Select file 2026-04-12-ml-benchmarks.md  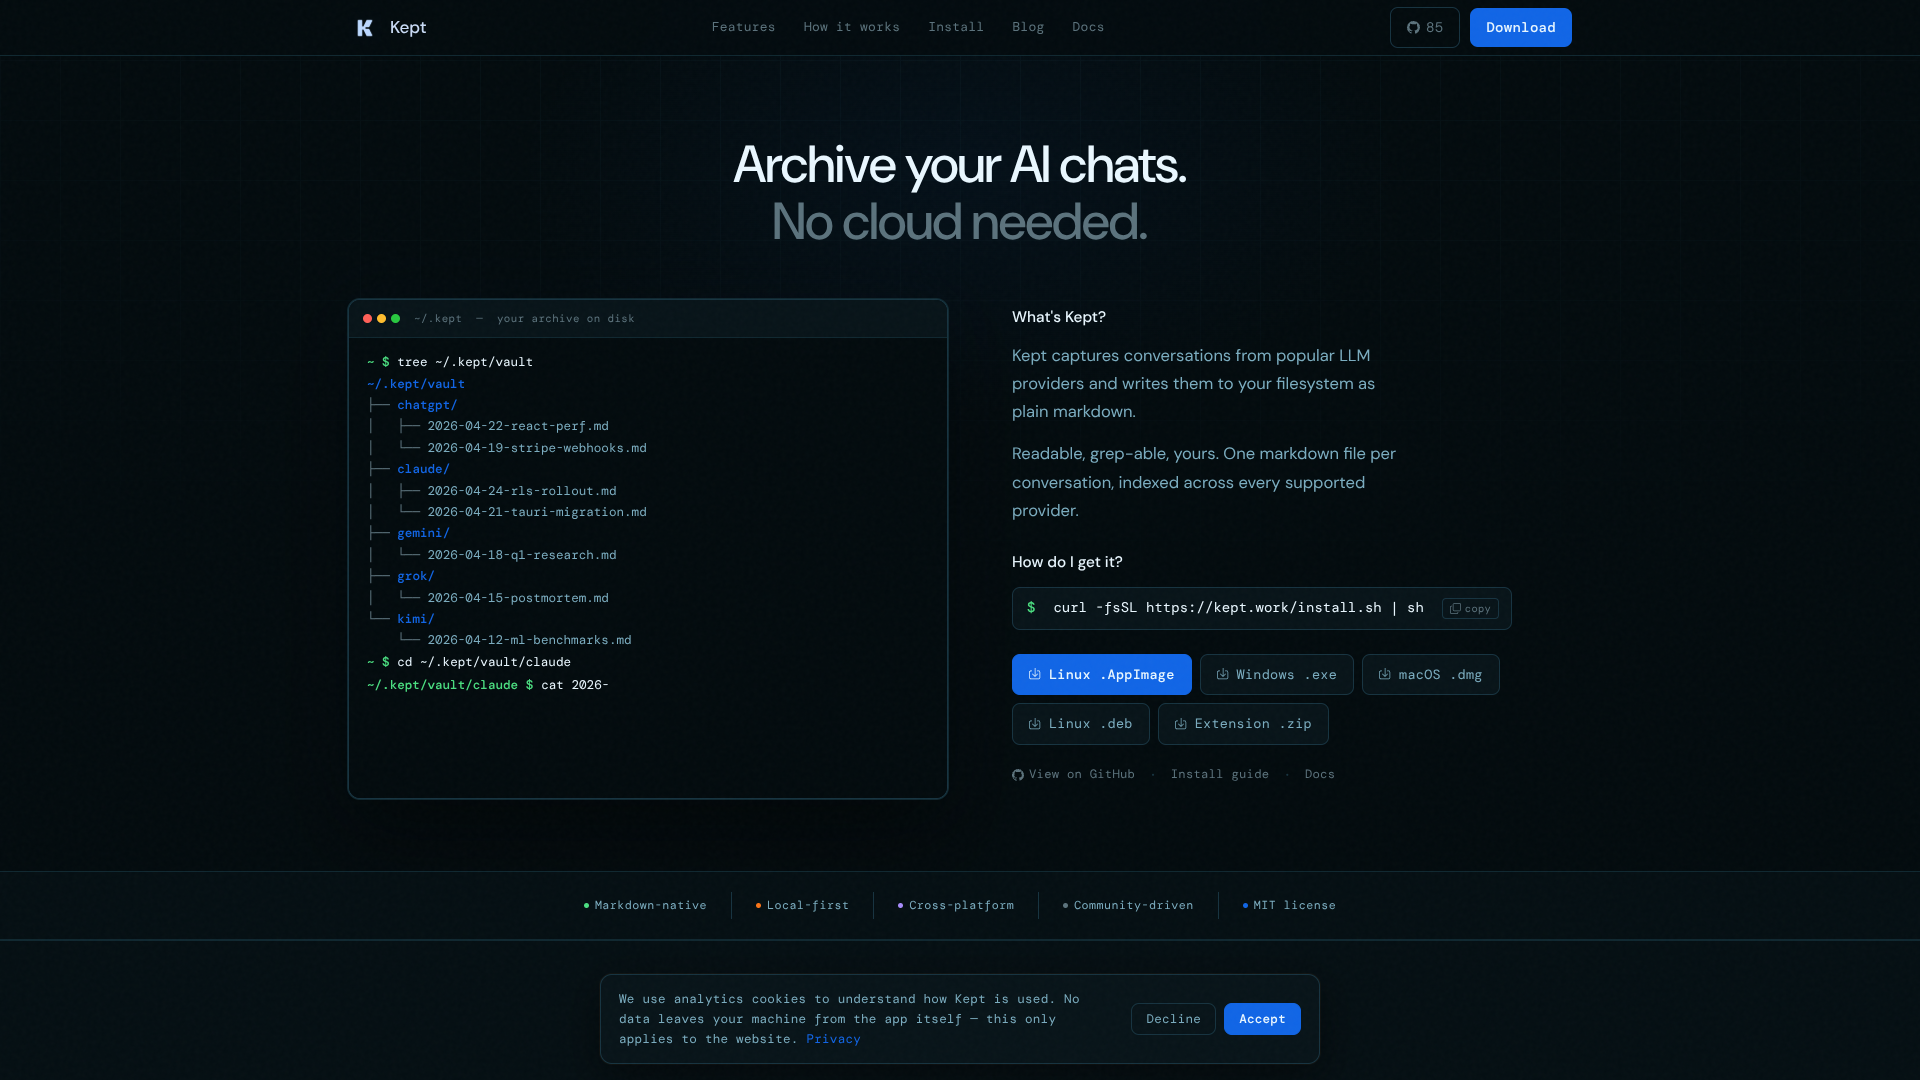click(529, 640)
